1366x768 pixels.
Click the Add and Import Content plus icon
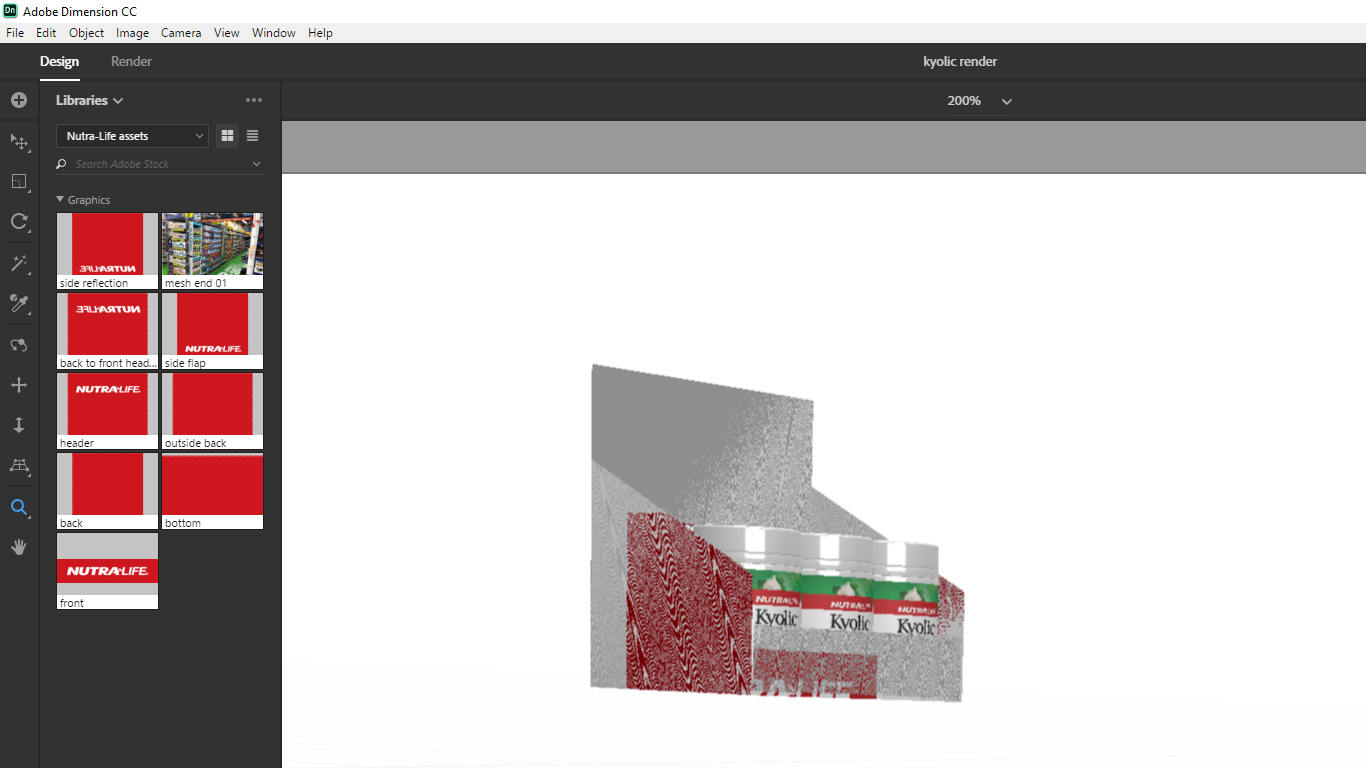[x=19, y=100]
